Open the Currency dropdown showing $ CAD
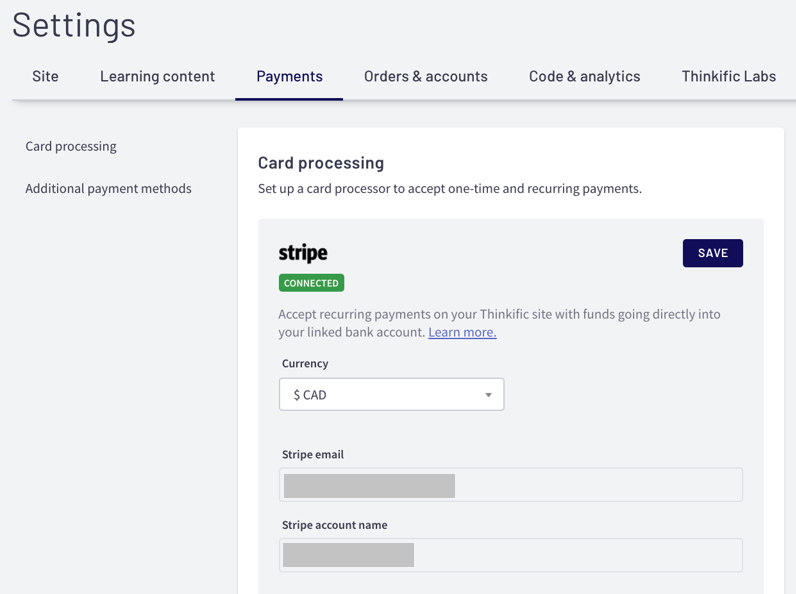This screenshot has height=594, width=796. [x=391, y=394]
